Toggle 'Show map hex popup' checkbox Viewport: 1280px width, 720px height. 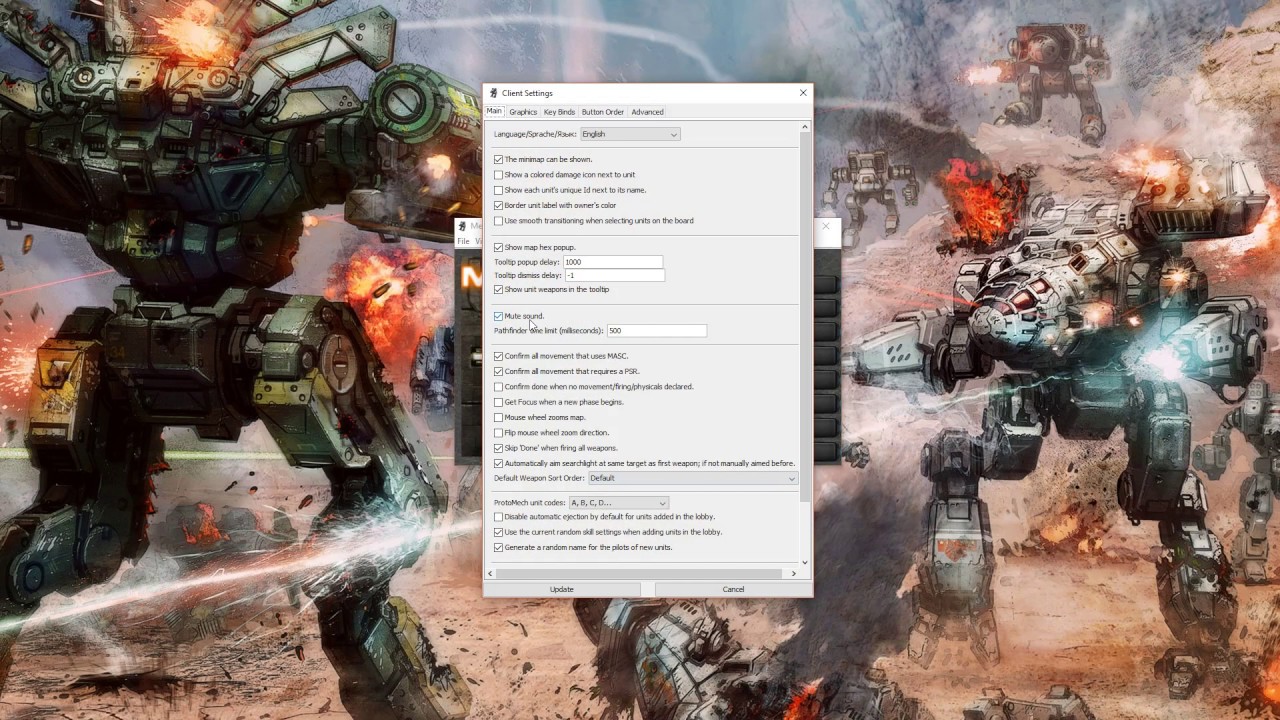point(499,247)
